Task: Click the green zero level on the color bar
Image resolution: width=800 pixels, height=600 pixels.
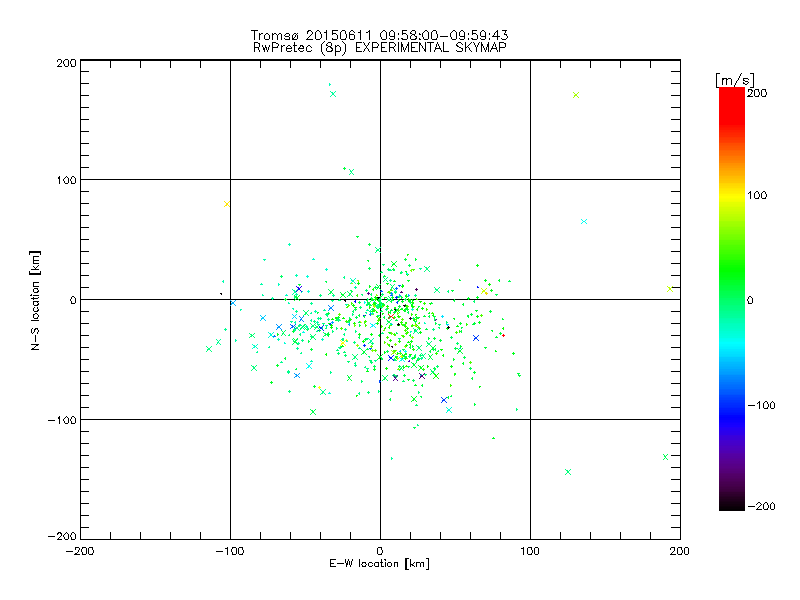Action: (x=731, y=299)
